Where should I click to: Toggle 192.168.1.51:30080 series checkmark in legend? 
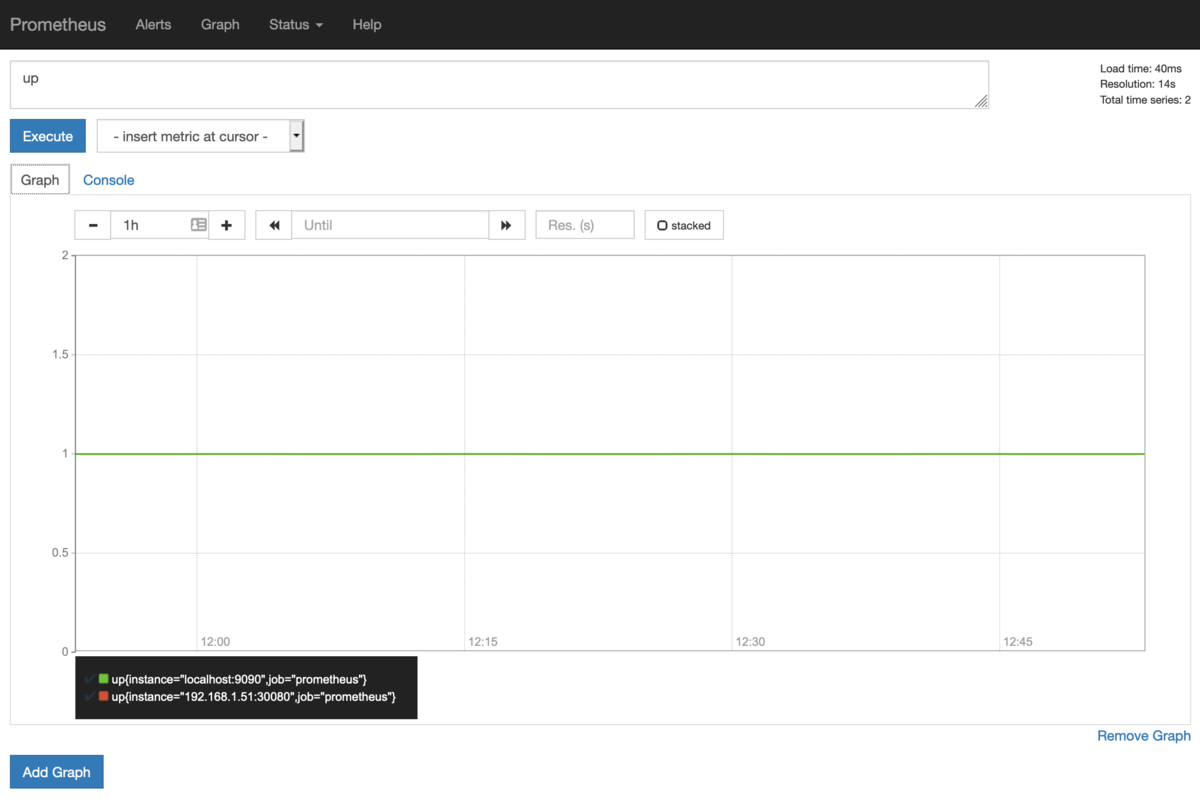[90, 696]
